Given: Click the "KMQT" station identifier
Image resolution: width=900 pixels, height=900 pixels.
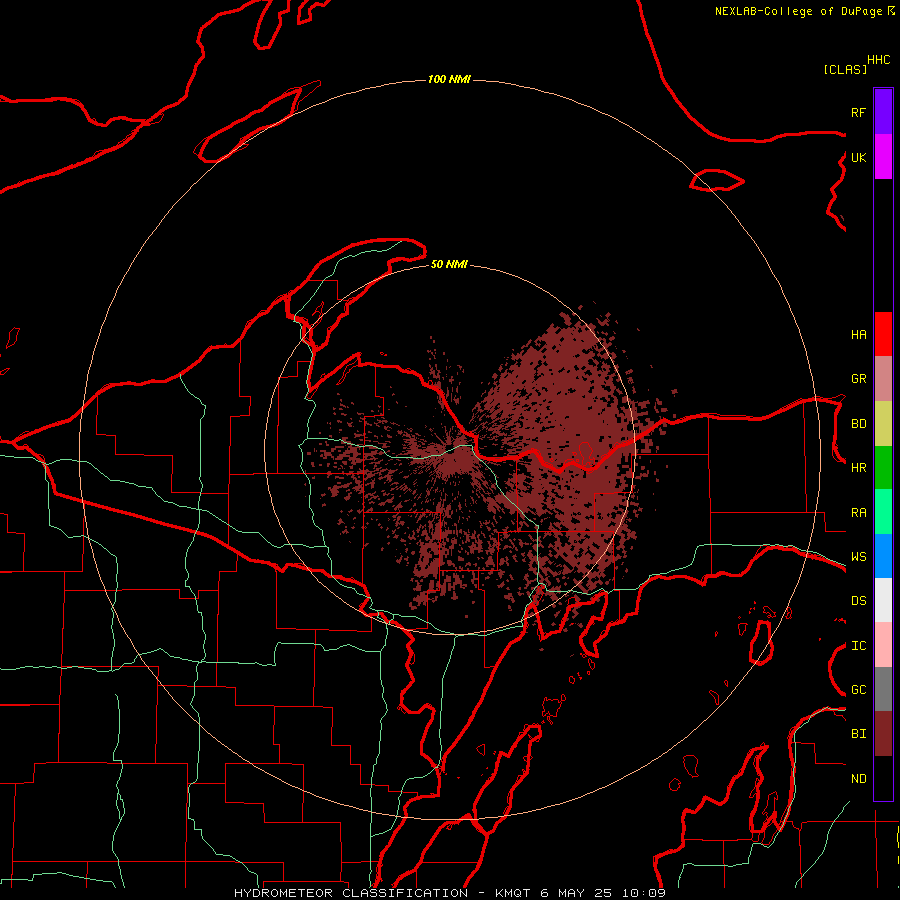Looking at the screenshot, I should pos(513,893).
